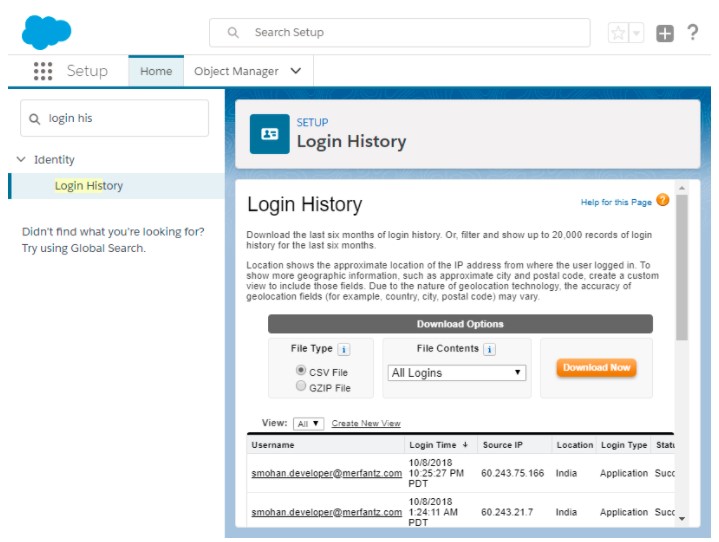Open smohan.developer user logged in at 1:24:11 AM
719x542 pixels.
pos(326,512)
